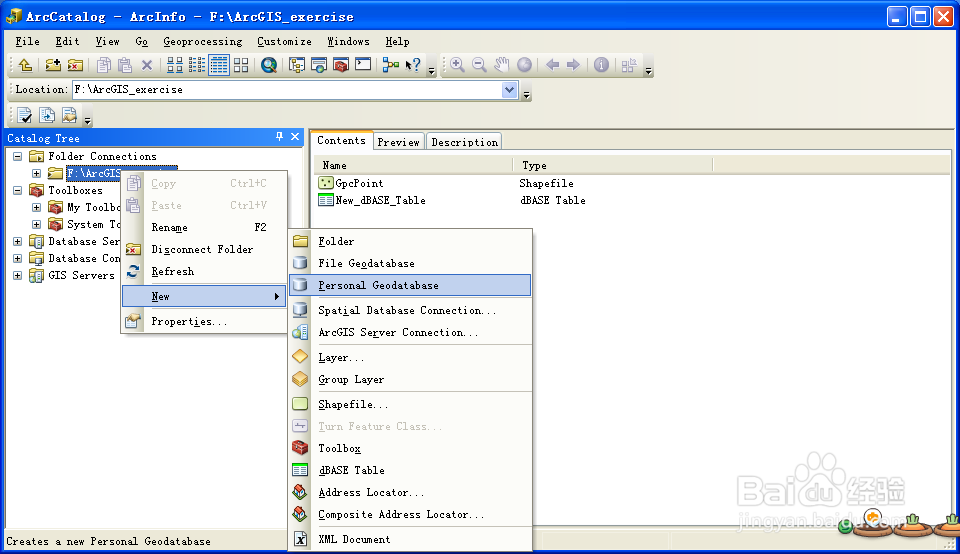Viewport: 960px width, 554px height.
Task: Choose Rename in the context menu
Action: (204, 228)
